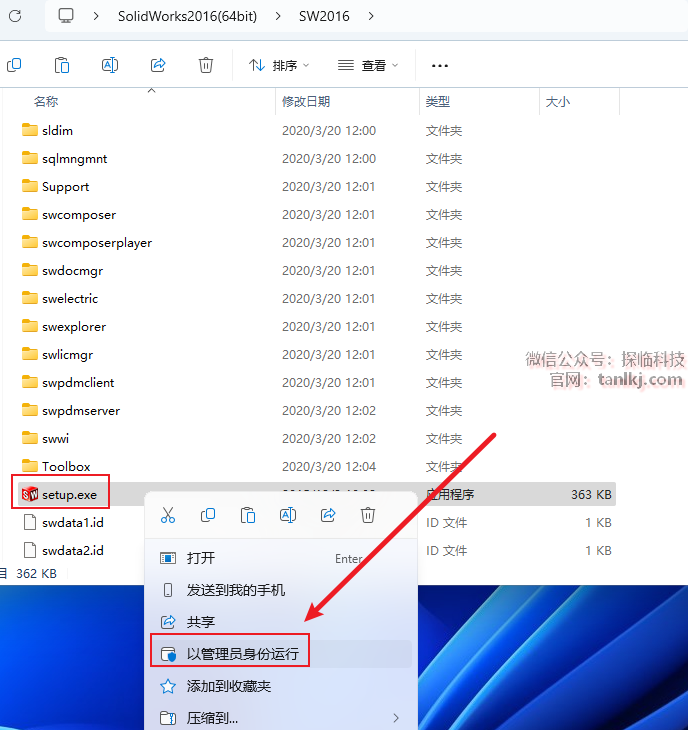This screenshot has height=730, width=688.
Task: Click the This PC monitor icon
Action: point(66,16)
